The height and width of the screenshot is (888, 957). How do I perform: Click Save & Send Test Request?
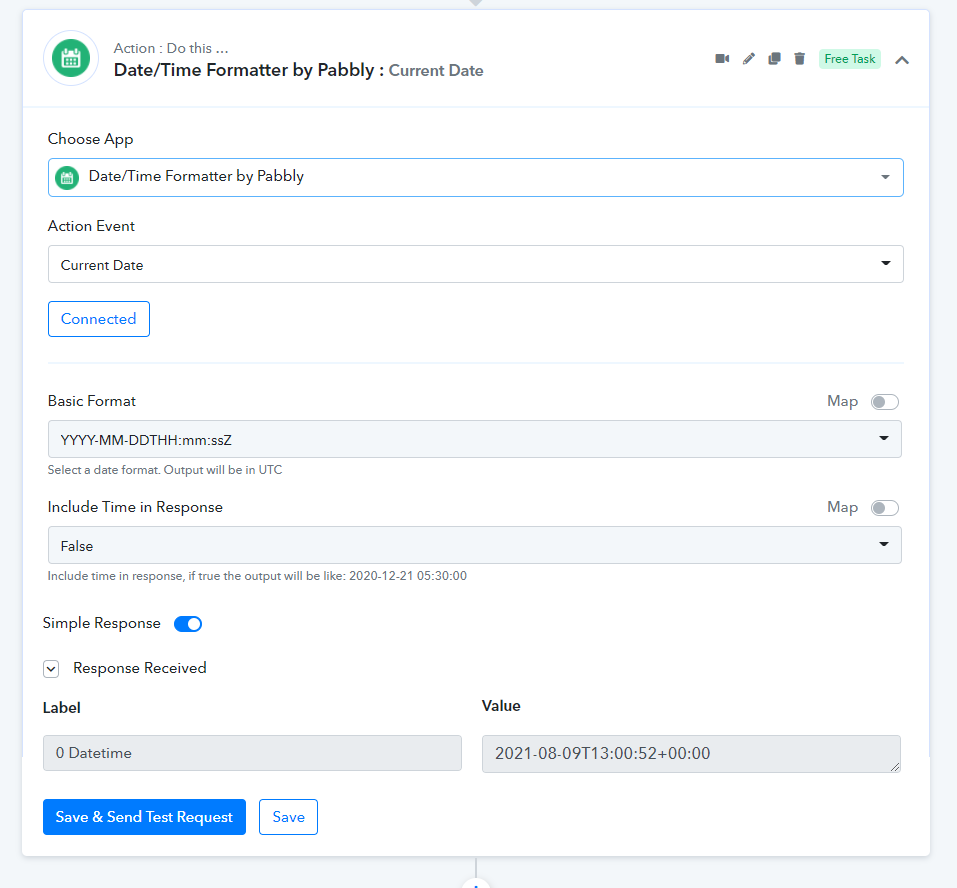[x=144, y=817]
